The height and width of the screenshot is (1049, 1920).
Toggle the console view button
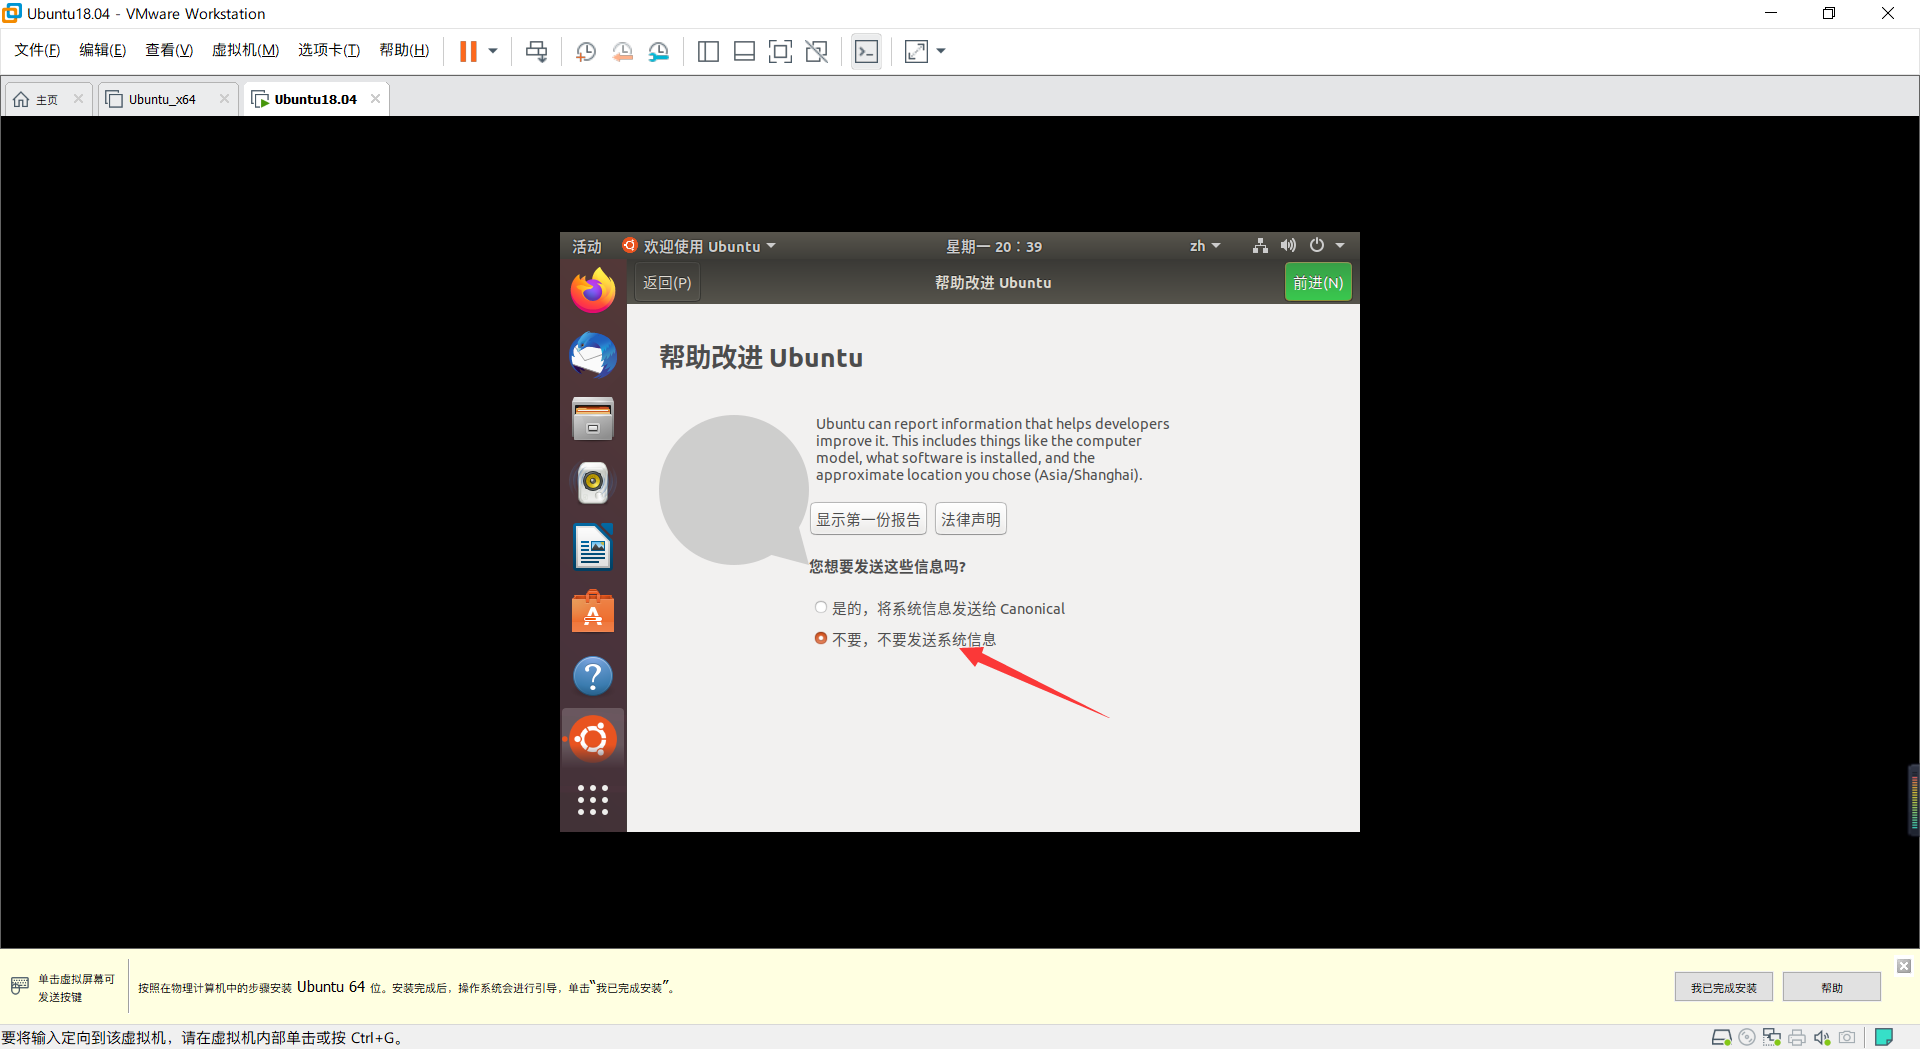pyautogui.click(x=866, y=51)
